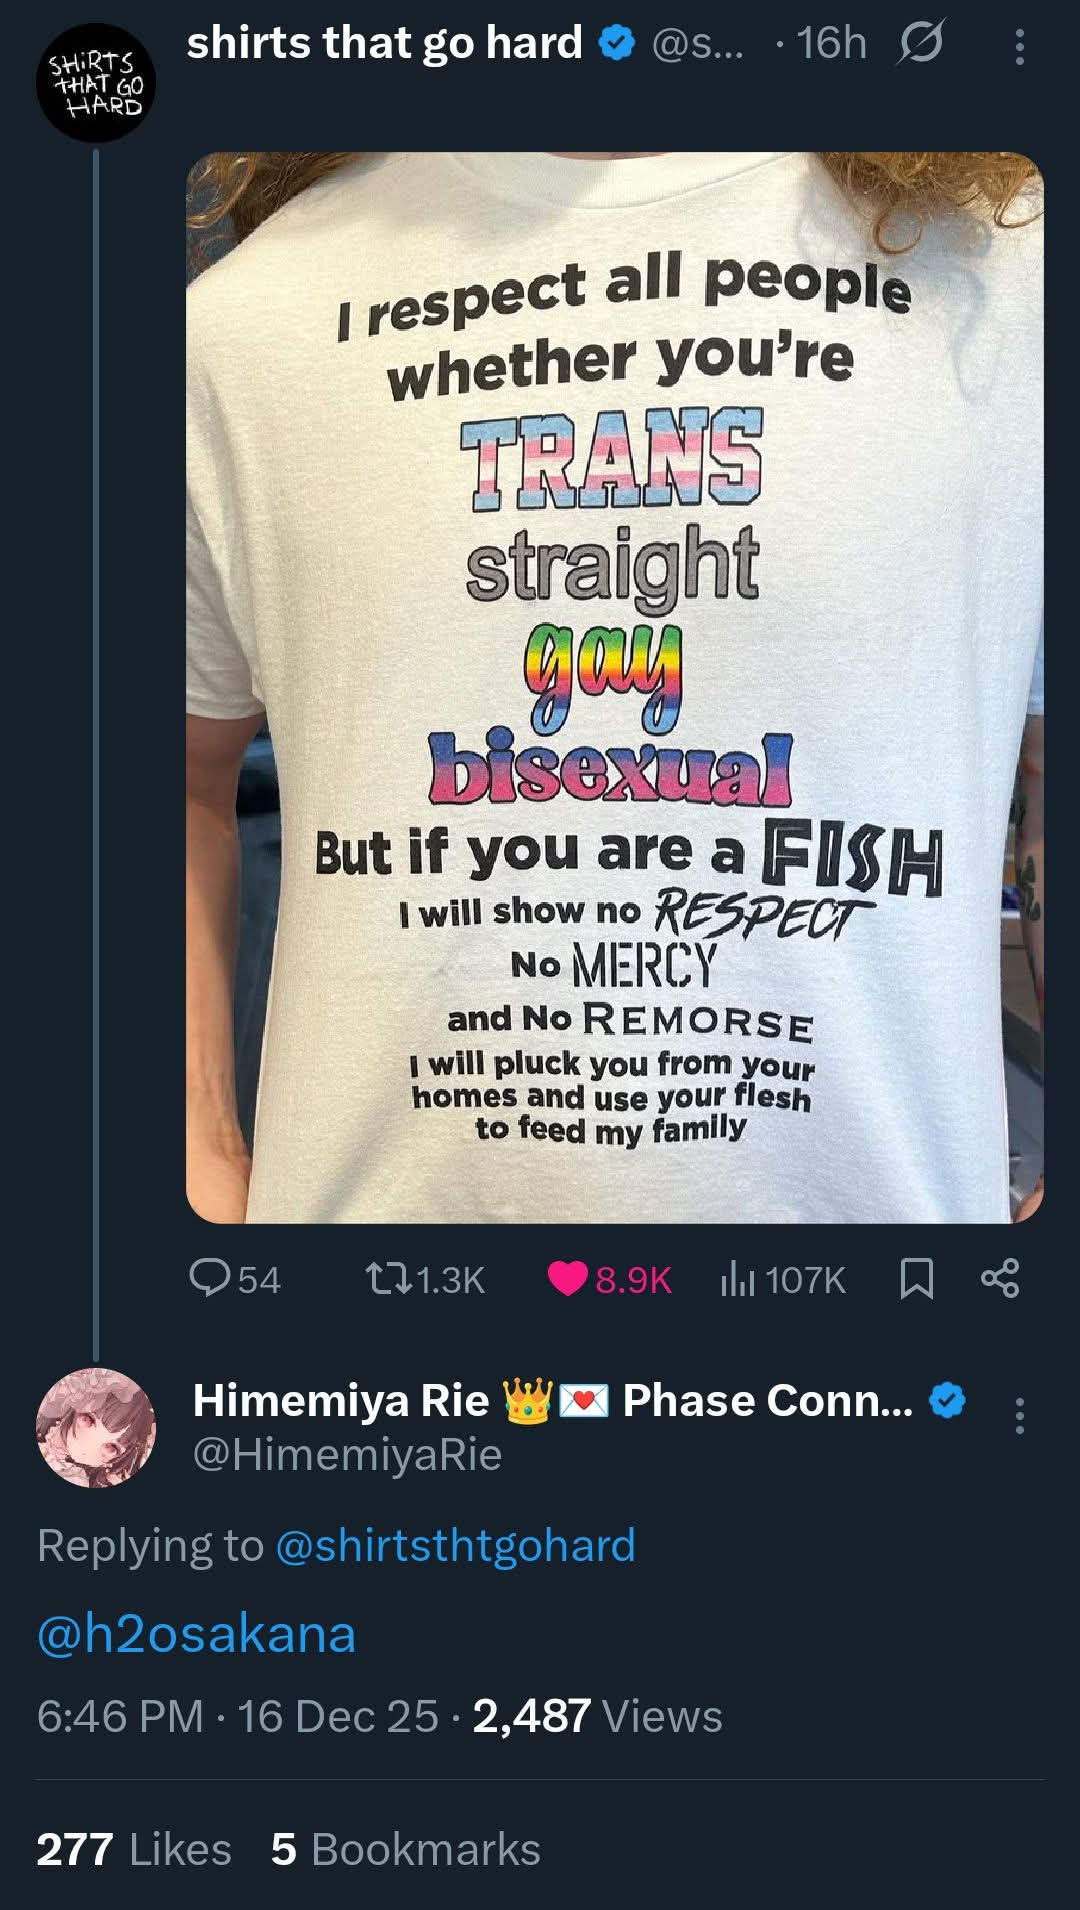Unlike the post with 8.9K likes

pyautogui.click(x=568, y=1278)
